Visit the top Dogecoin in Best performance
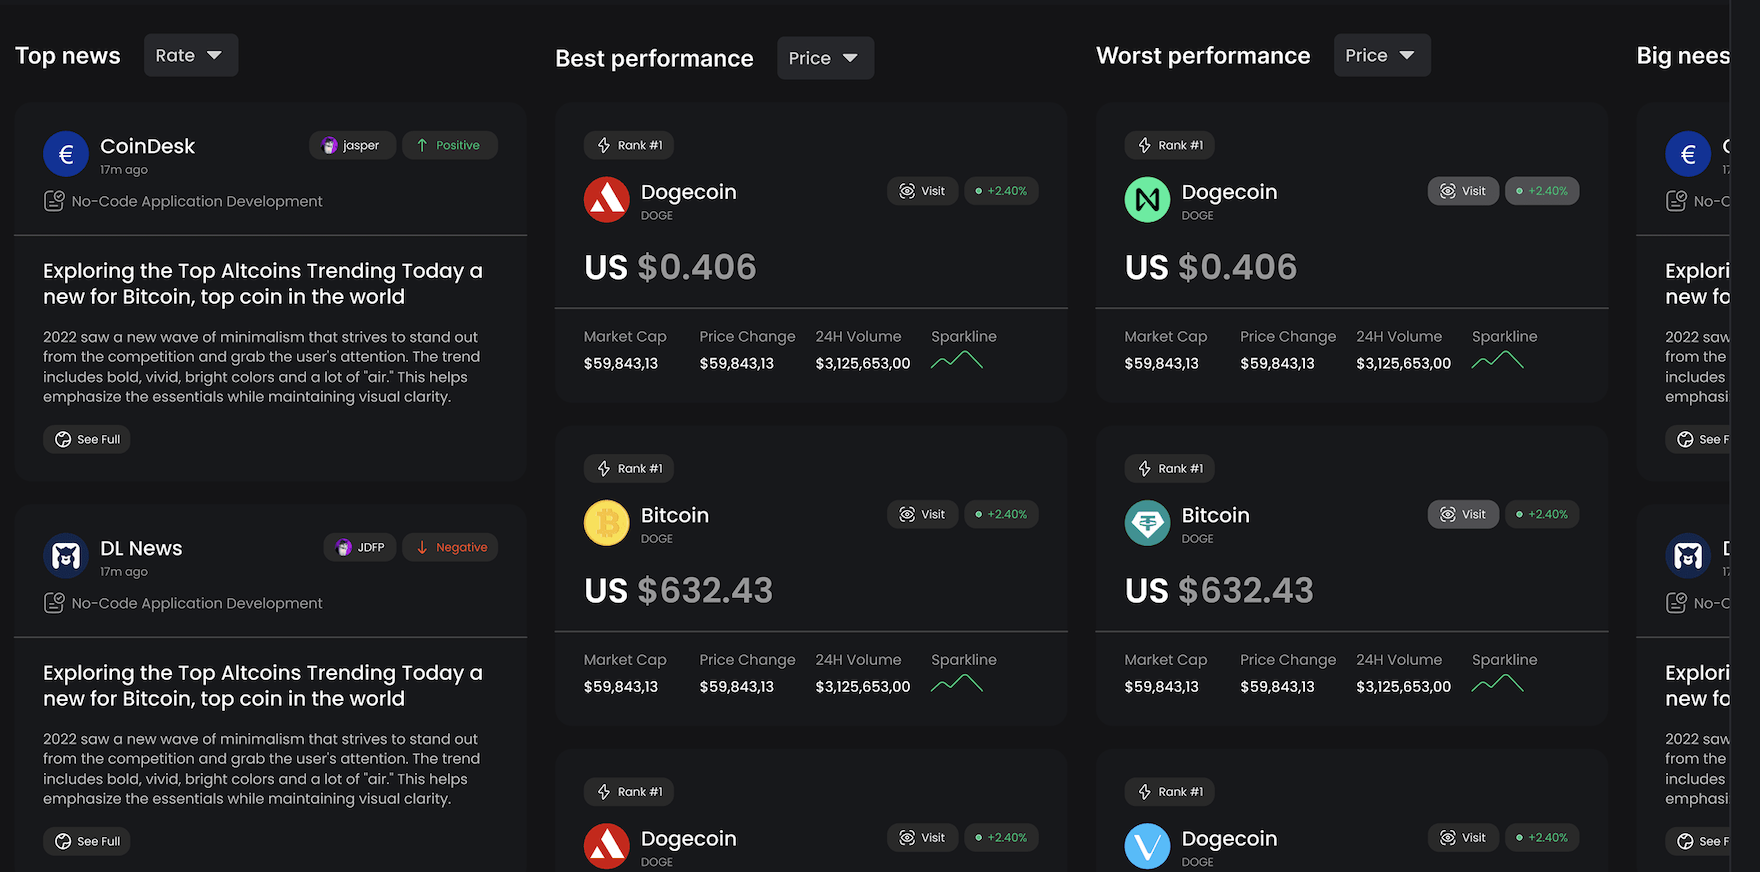1760x872 pixels. pos(922,191)
